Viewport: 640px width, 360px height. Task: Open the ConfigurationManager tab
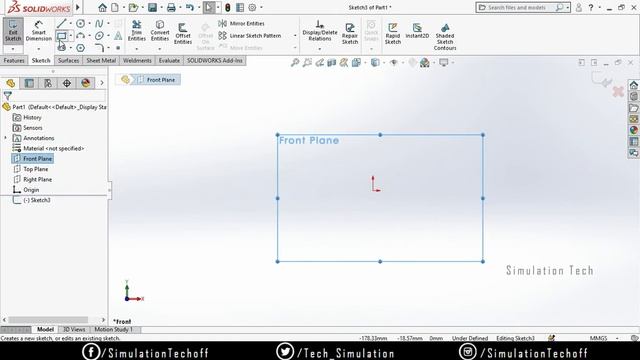[x=48, y=83]
